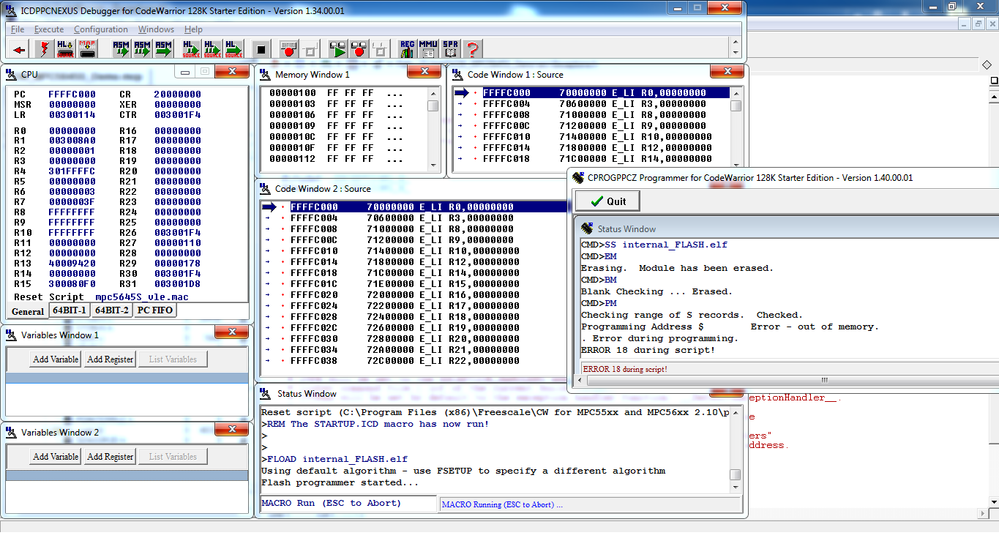
Task: Switch to the 64BIT-2 tab
Action: (111, 310)
